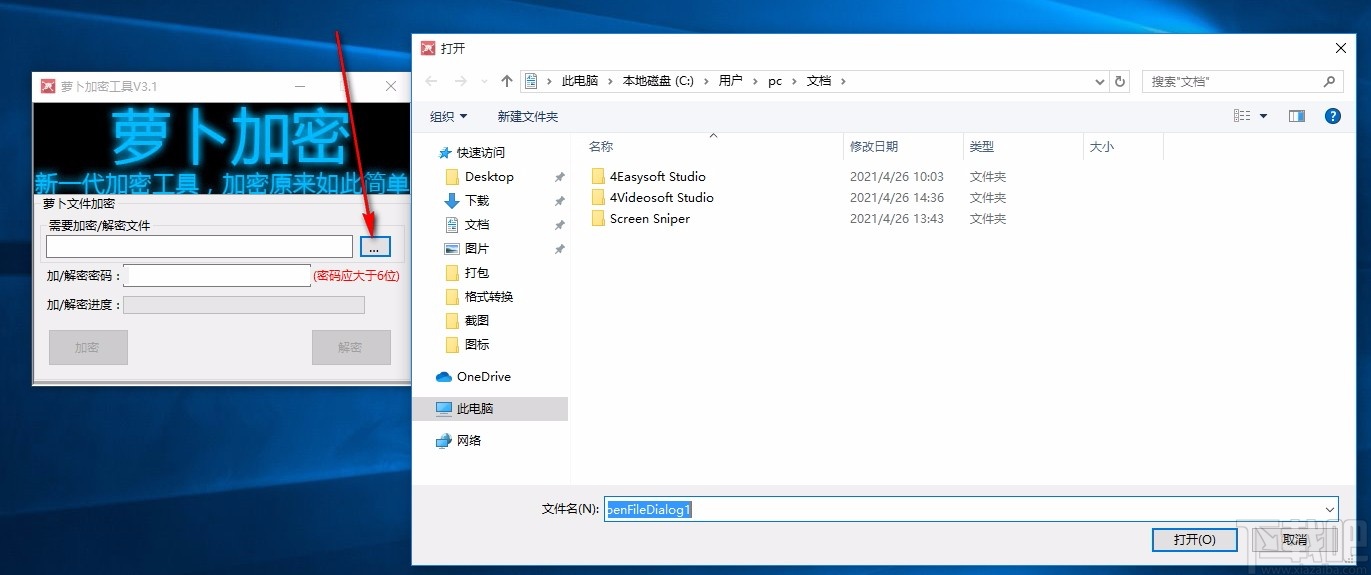Screen dimensions: 1371x575
Task: Go forward in the Open dialog
Action: coord(461,81)
